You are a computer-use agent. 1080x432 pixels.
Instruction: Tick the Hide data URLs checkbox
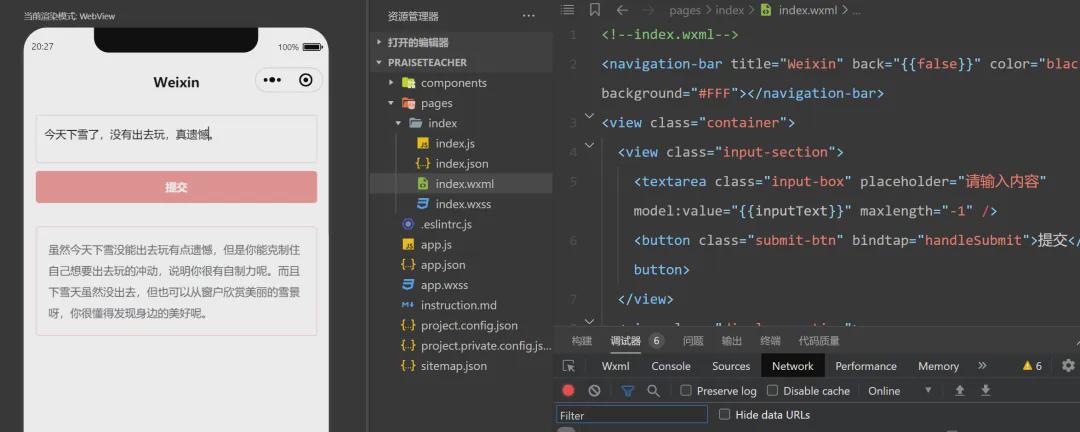point(725,414)
